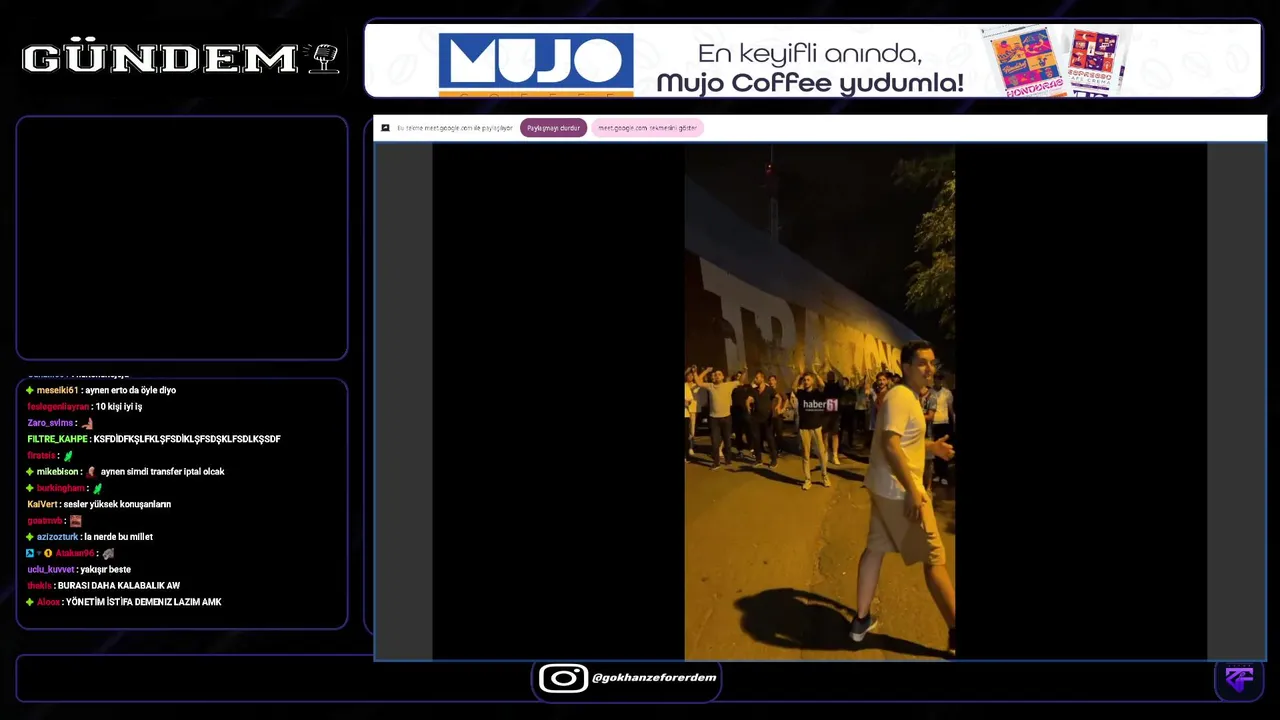
Task: Click the emote next to Zaro_svims
Action: point(87,423)
